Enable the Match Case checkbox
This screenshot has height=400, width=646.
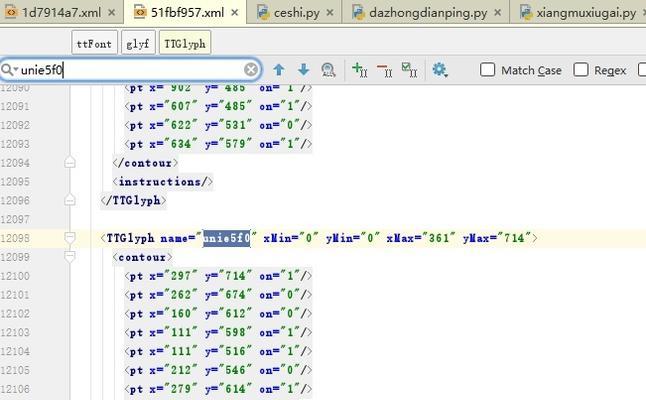[x=487, y=70]
